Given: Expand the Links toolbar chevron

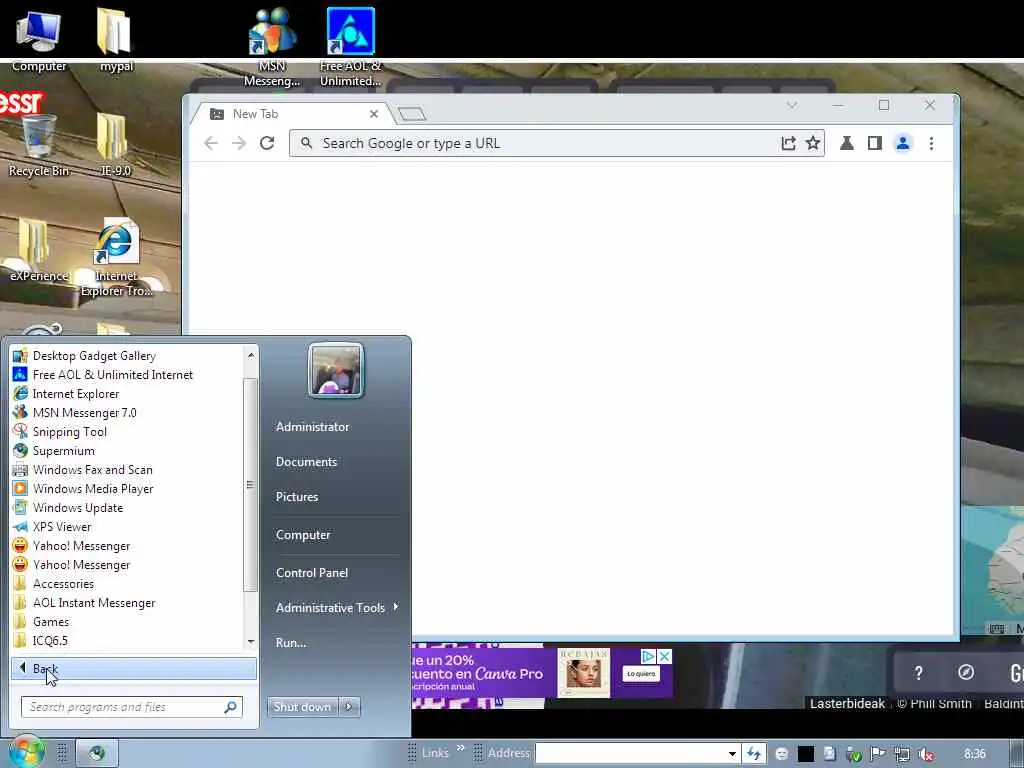Looking at the screenshot, I should [x=460, y=748].
